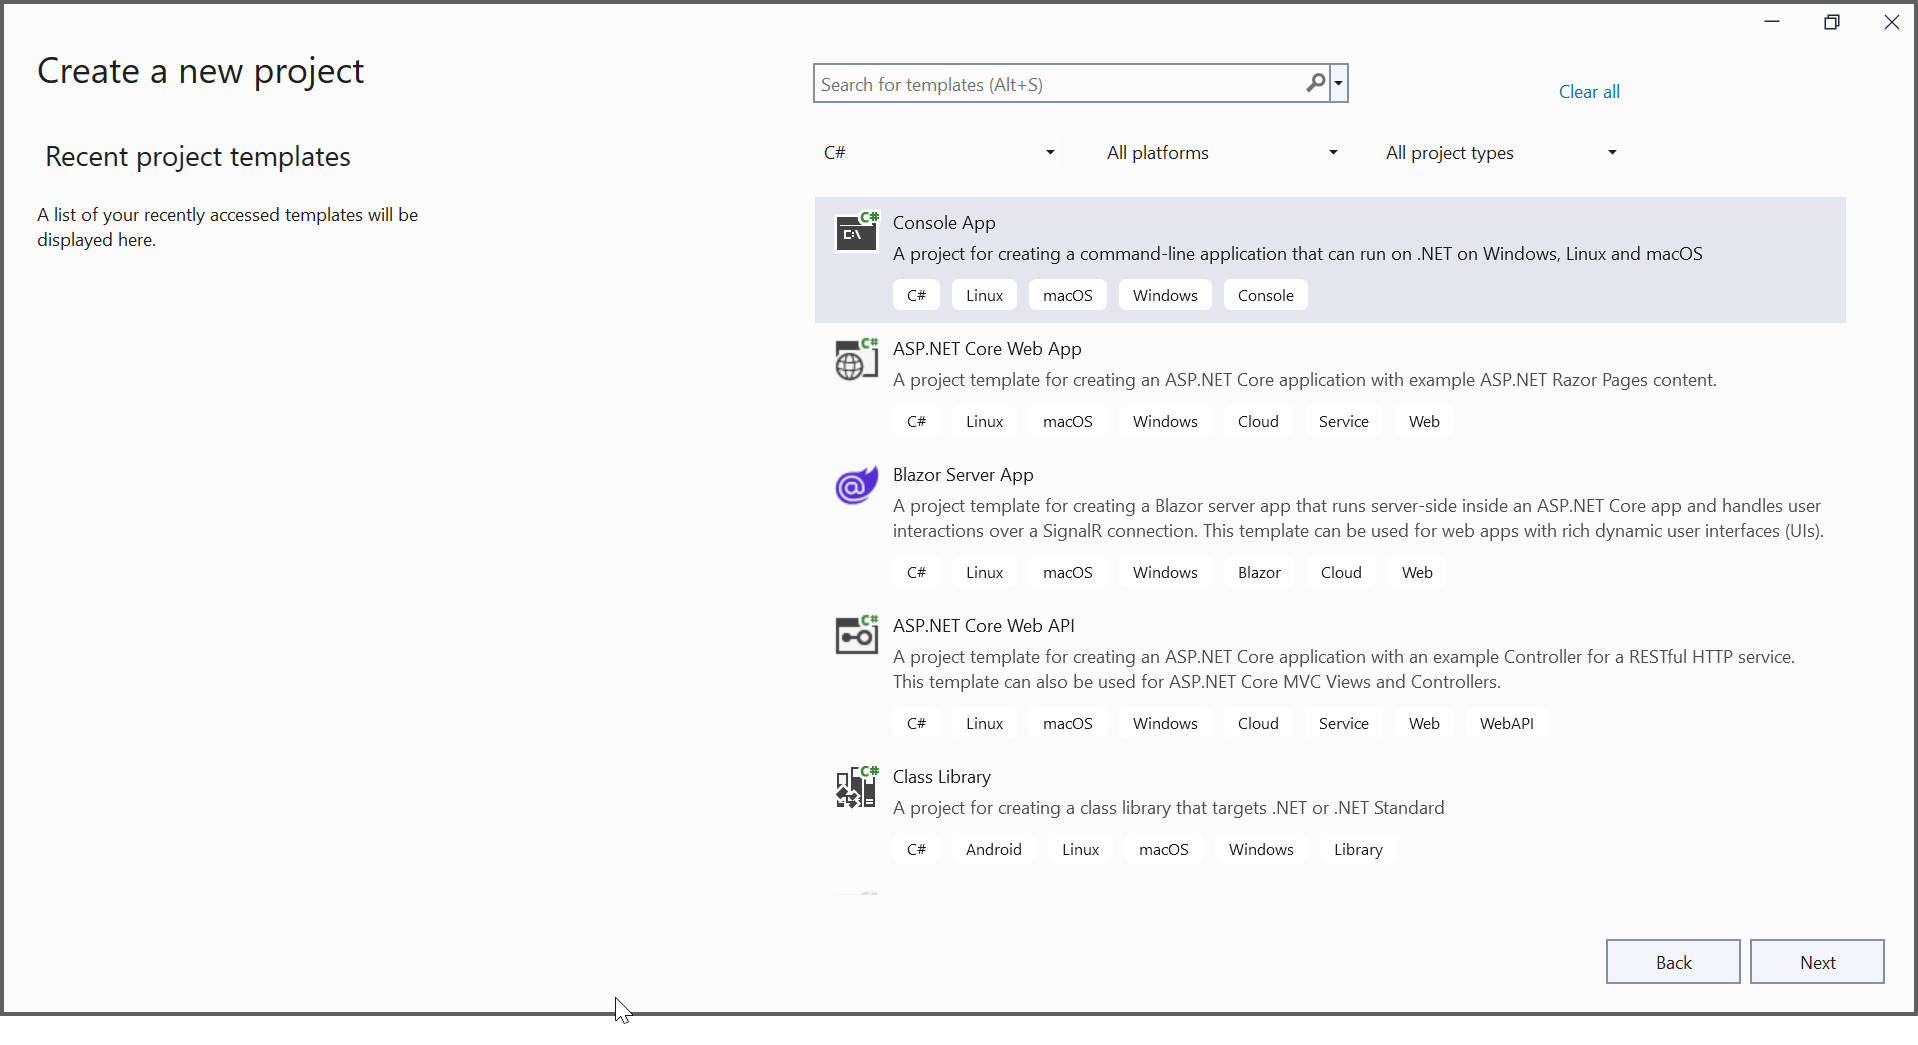Click Service tag under ASP.NET Core Web API
Screen dimensions: 1918x1045
[1343, 723]
